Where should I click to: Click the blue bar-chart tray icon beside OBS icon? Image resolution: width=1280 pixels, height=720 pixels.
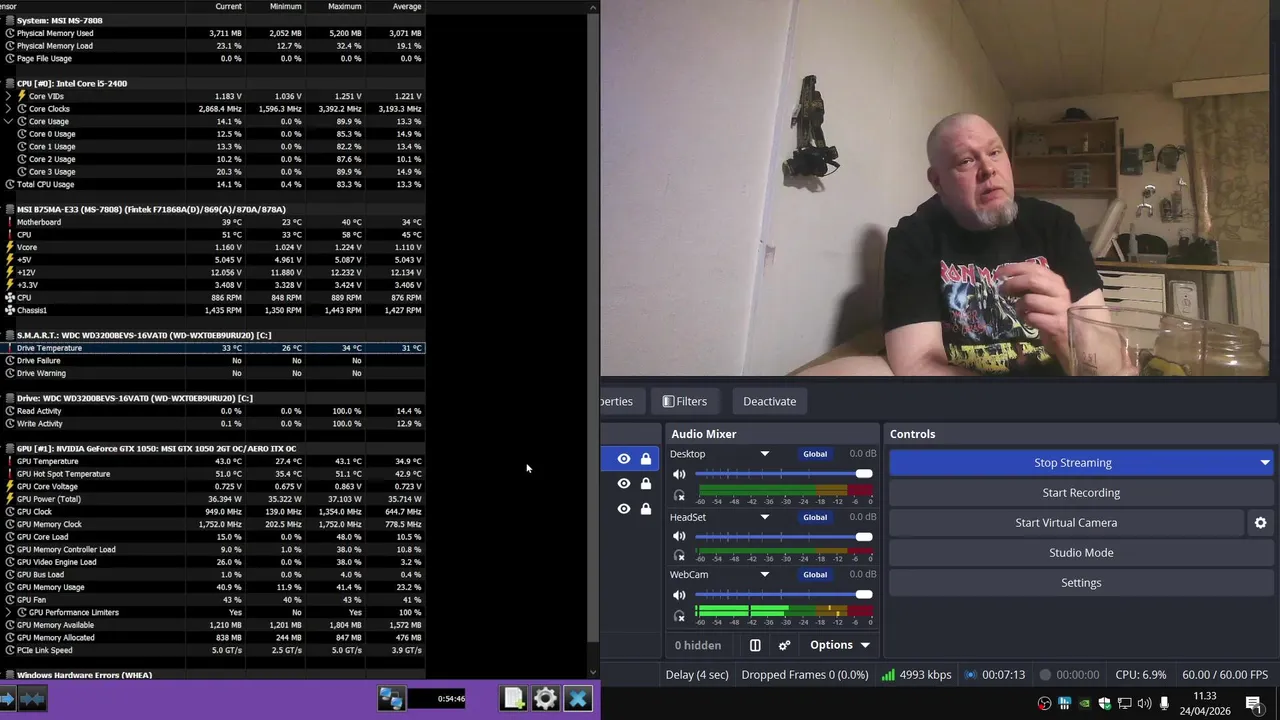coord(1065,703)
